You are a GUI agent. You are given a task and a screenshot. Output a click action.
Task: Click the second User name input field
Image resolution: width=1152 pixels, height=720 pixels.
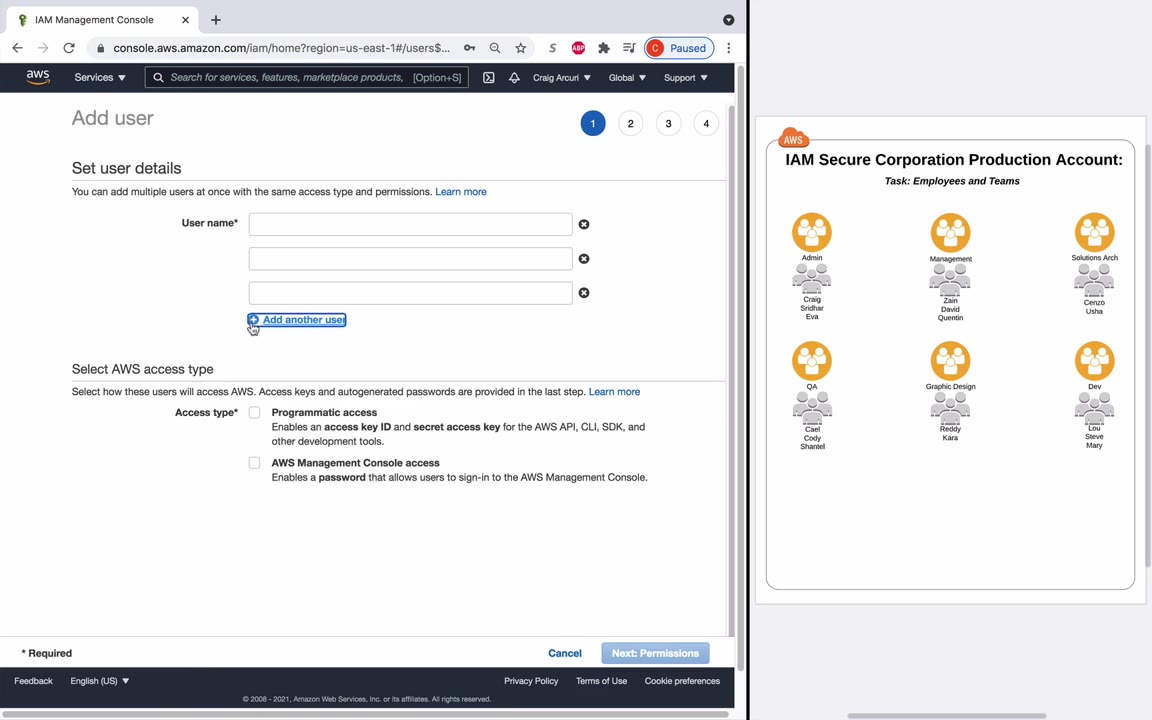(411, 259)
